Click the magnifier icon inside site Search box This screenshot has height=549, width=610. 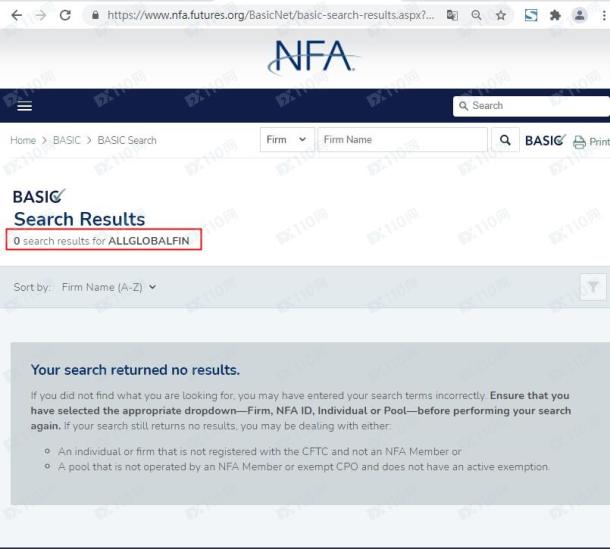coord(463,106)
